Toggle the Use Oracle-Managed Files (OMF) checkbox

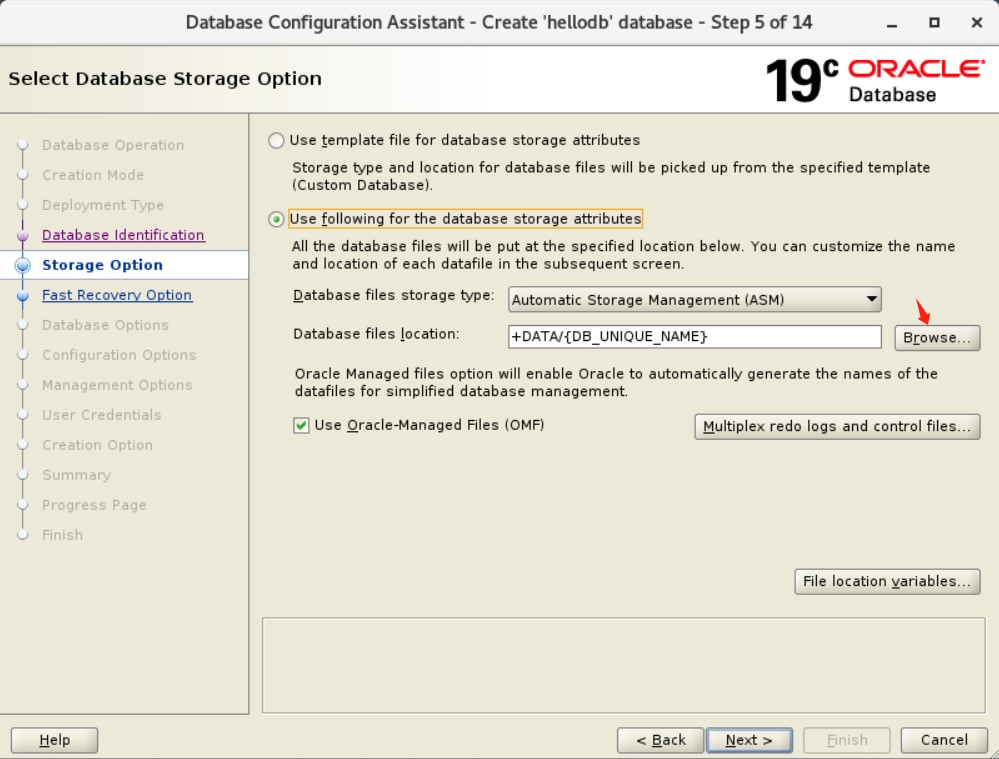301,425
